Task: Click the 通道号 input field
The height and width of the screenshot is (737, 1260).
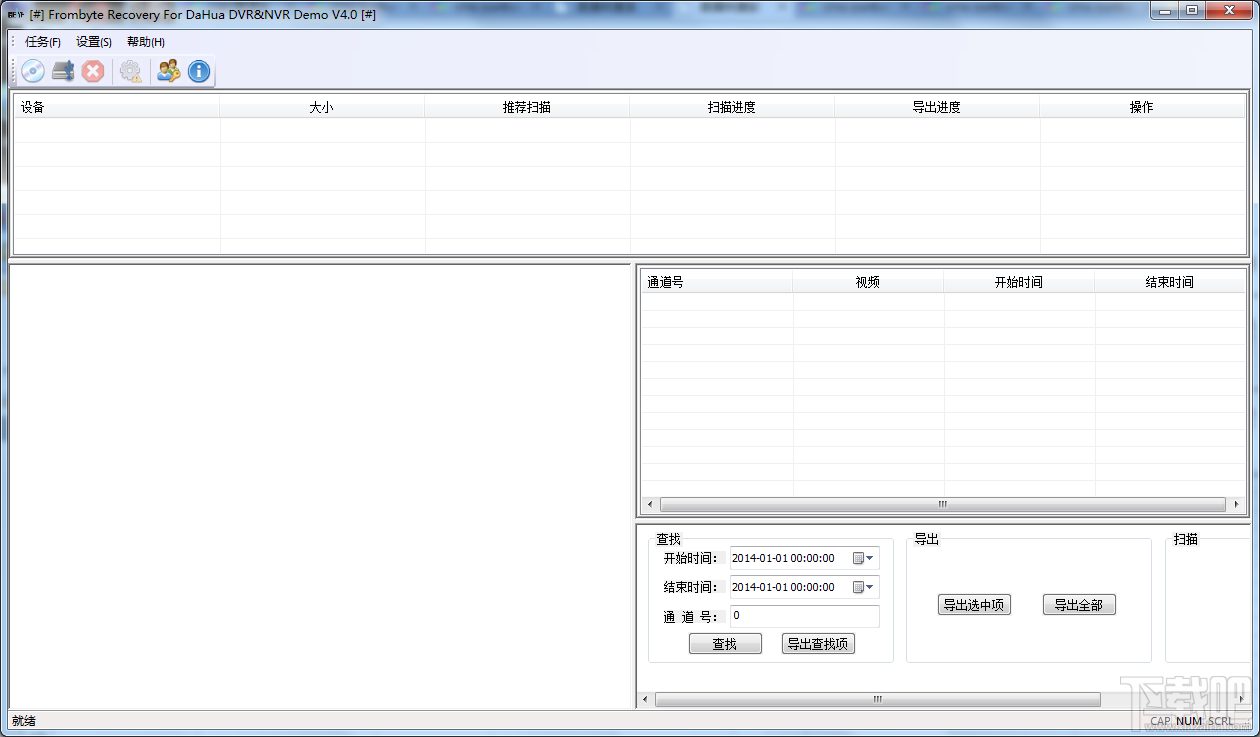Action: pos(805,616)
